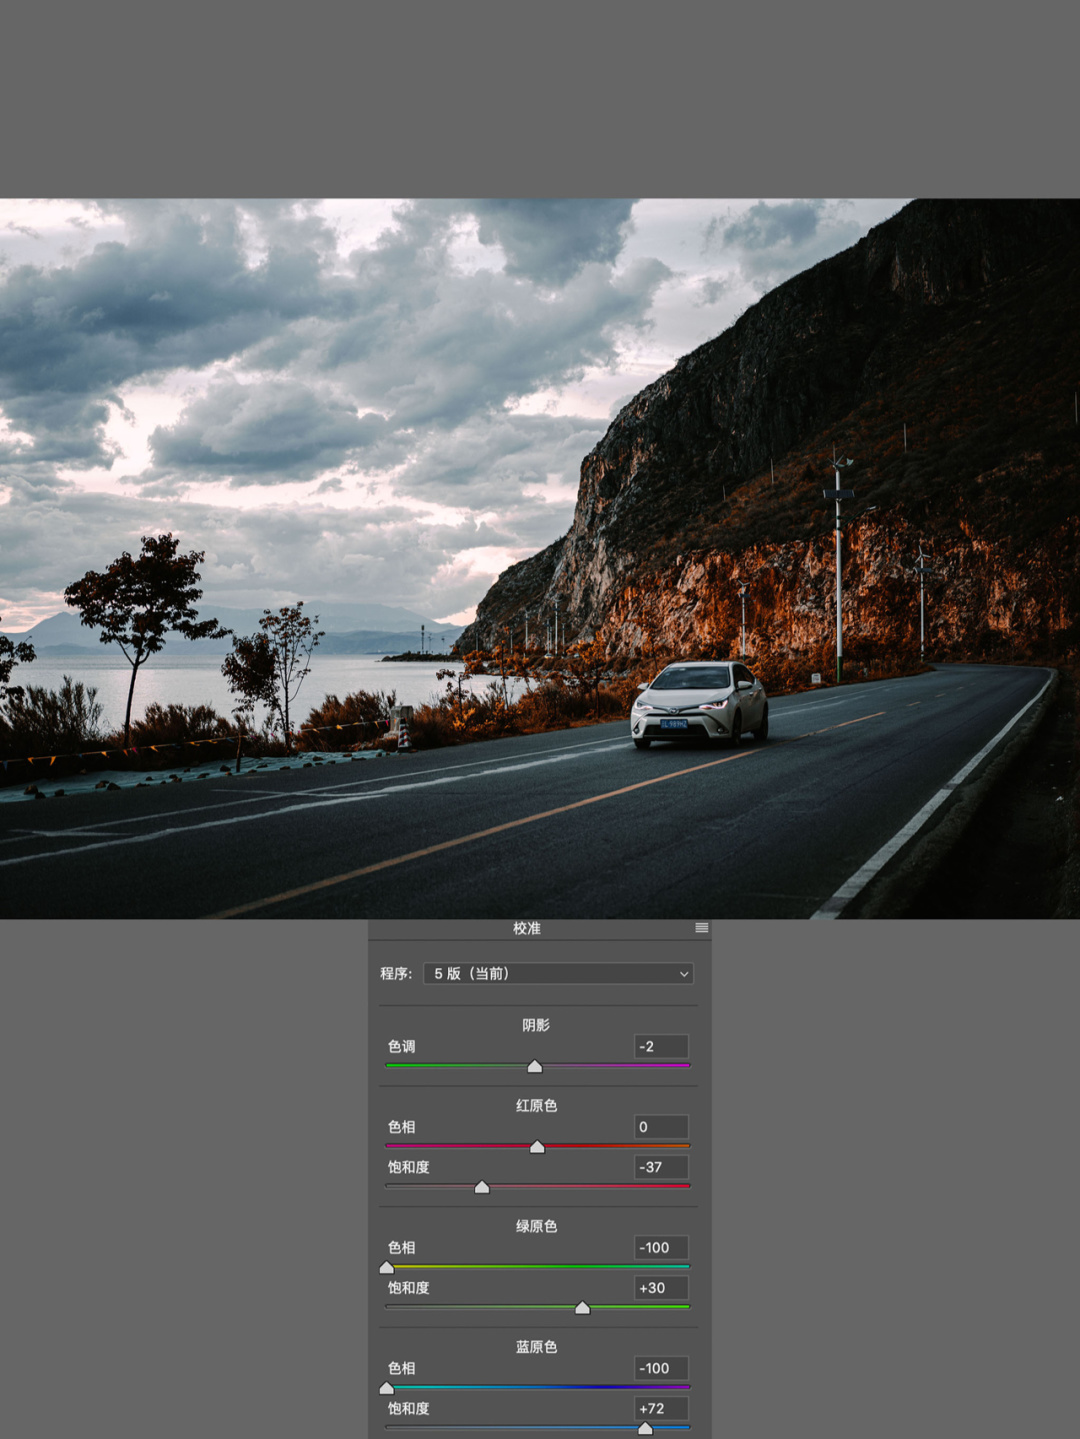Edit the 绿原色 色相 value field showing -100

coord(661,1247)
